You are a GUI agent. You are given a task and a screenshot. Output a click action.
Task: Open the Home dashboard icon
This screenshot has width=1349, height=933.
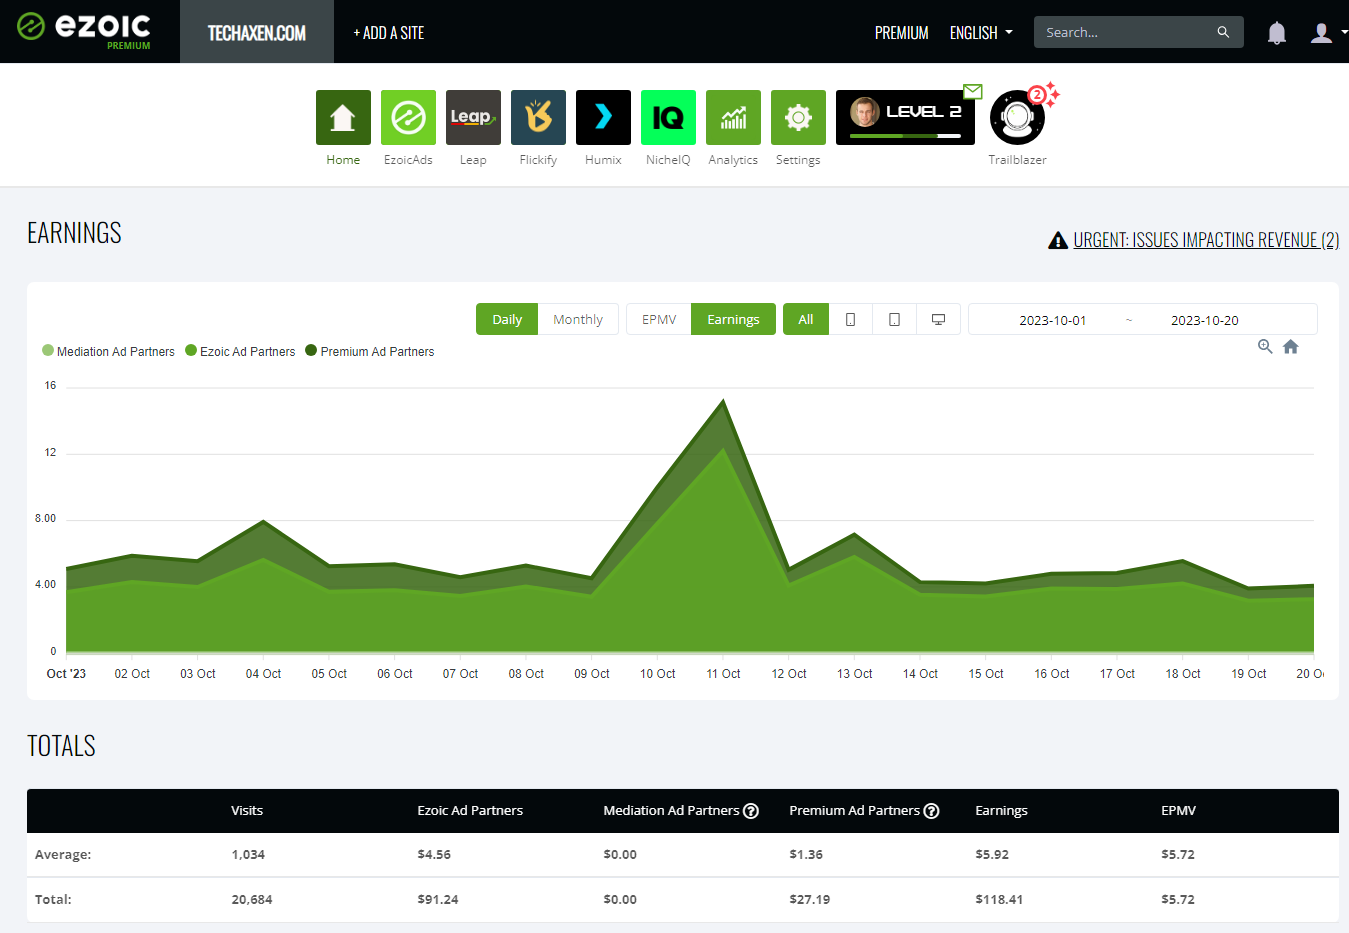point(343,117)
